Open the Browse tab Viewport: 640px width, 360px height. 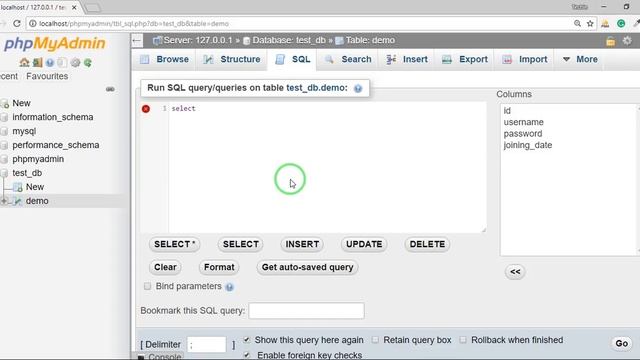(x=164, y=60)
